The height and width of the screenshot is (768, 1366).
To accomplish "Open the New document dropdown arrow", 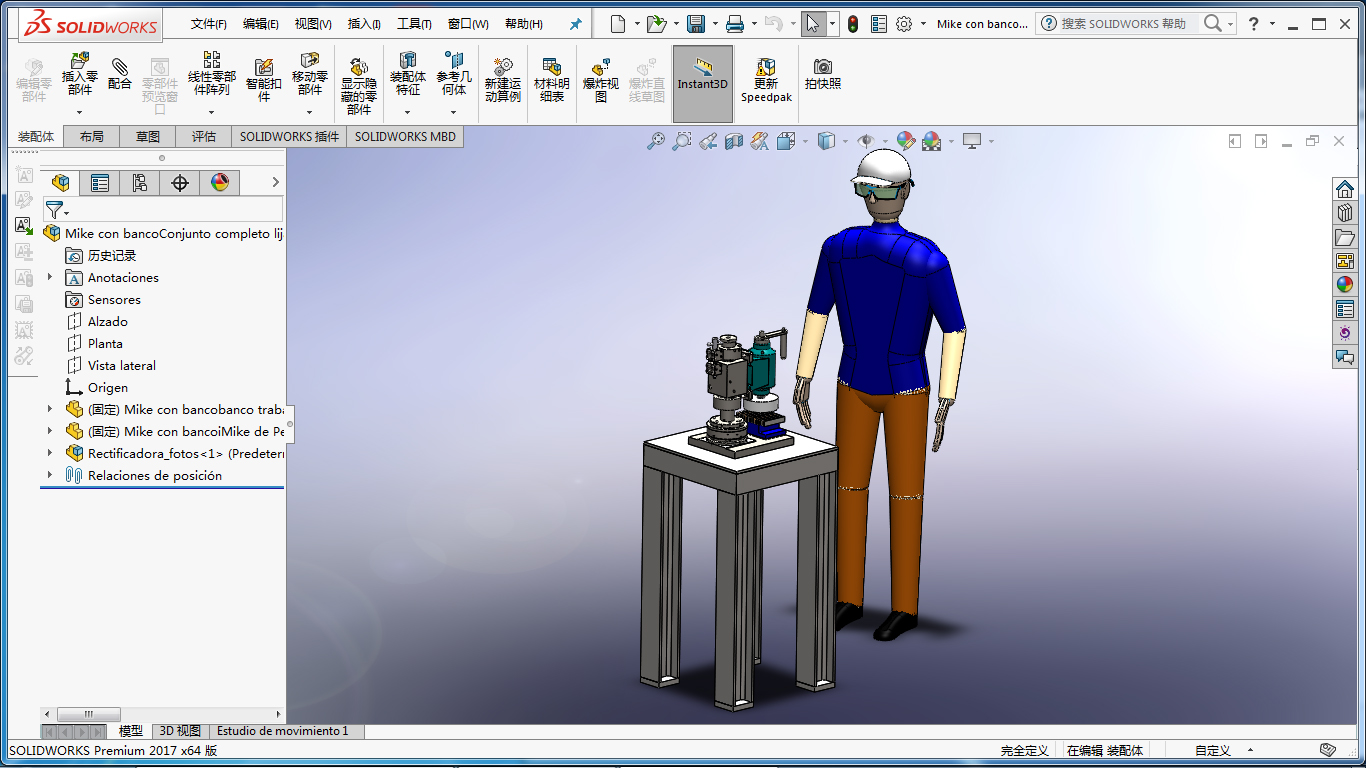I will pyautogui.click(x=637, y=24).
